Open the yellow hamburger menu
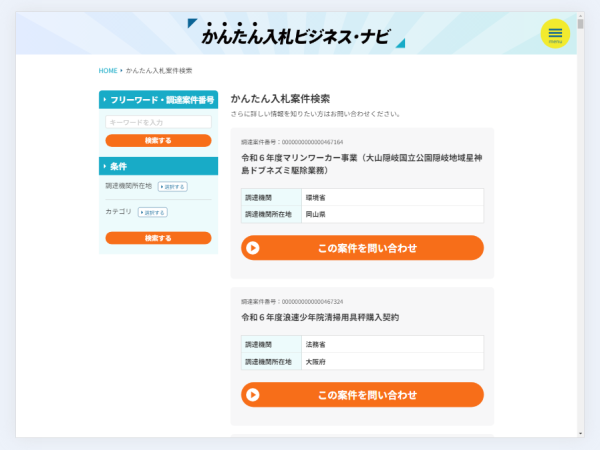The image size is (600, 450). [555, 33]
